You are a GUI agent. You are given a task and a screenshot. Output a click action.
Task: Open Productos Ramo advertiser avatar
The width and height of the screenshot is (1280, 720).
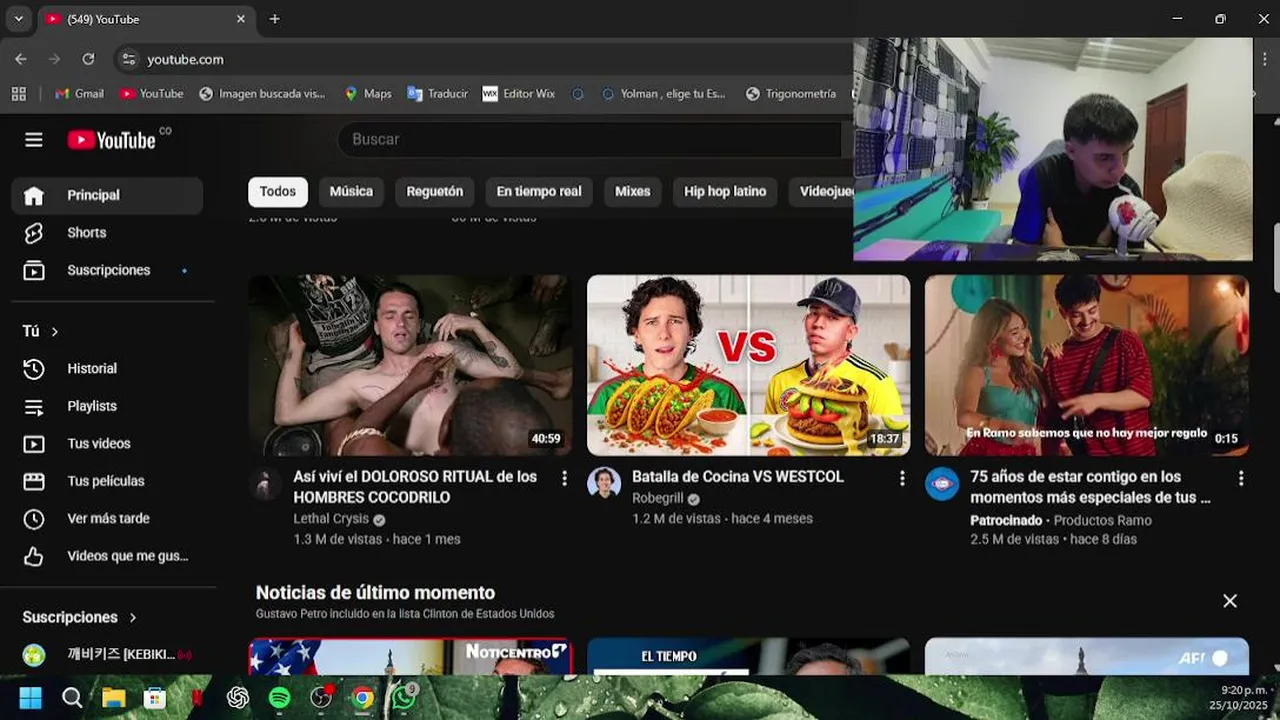pyautogui.click(x=942, y=484)
